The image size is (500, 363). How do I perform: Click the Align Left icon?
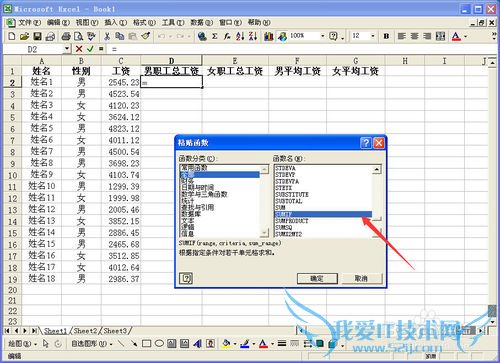402,36
